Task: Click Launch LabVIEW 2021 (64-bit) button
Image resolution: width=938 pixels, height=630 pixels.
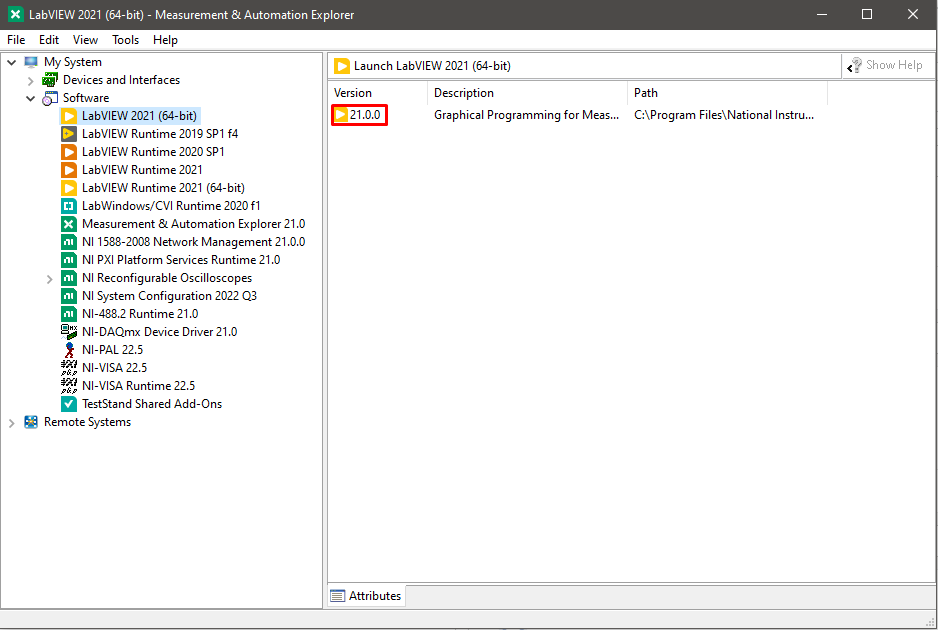Action: click(x=422, y=66)
